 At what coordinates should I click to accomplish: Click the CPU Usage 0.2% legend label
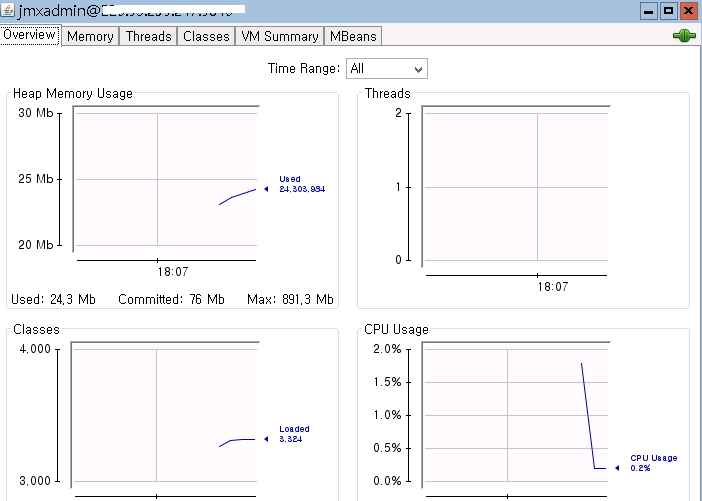click(653, 463)
